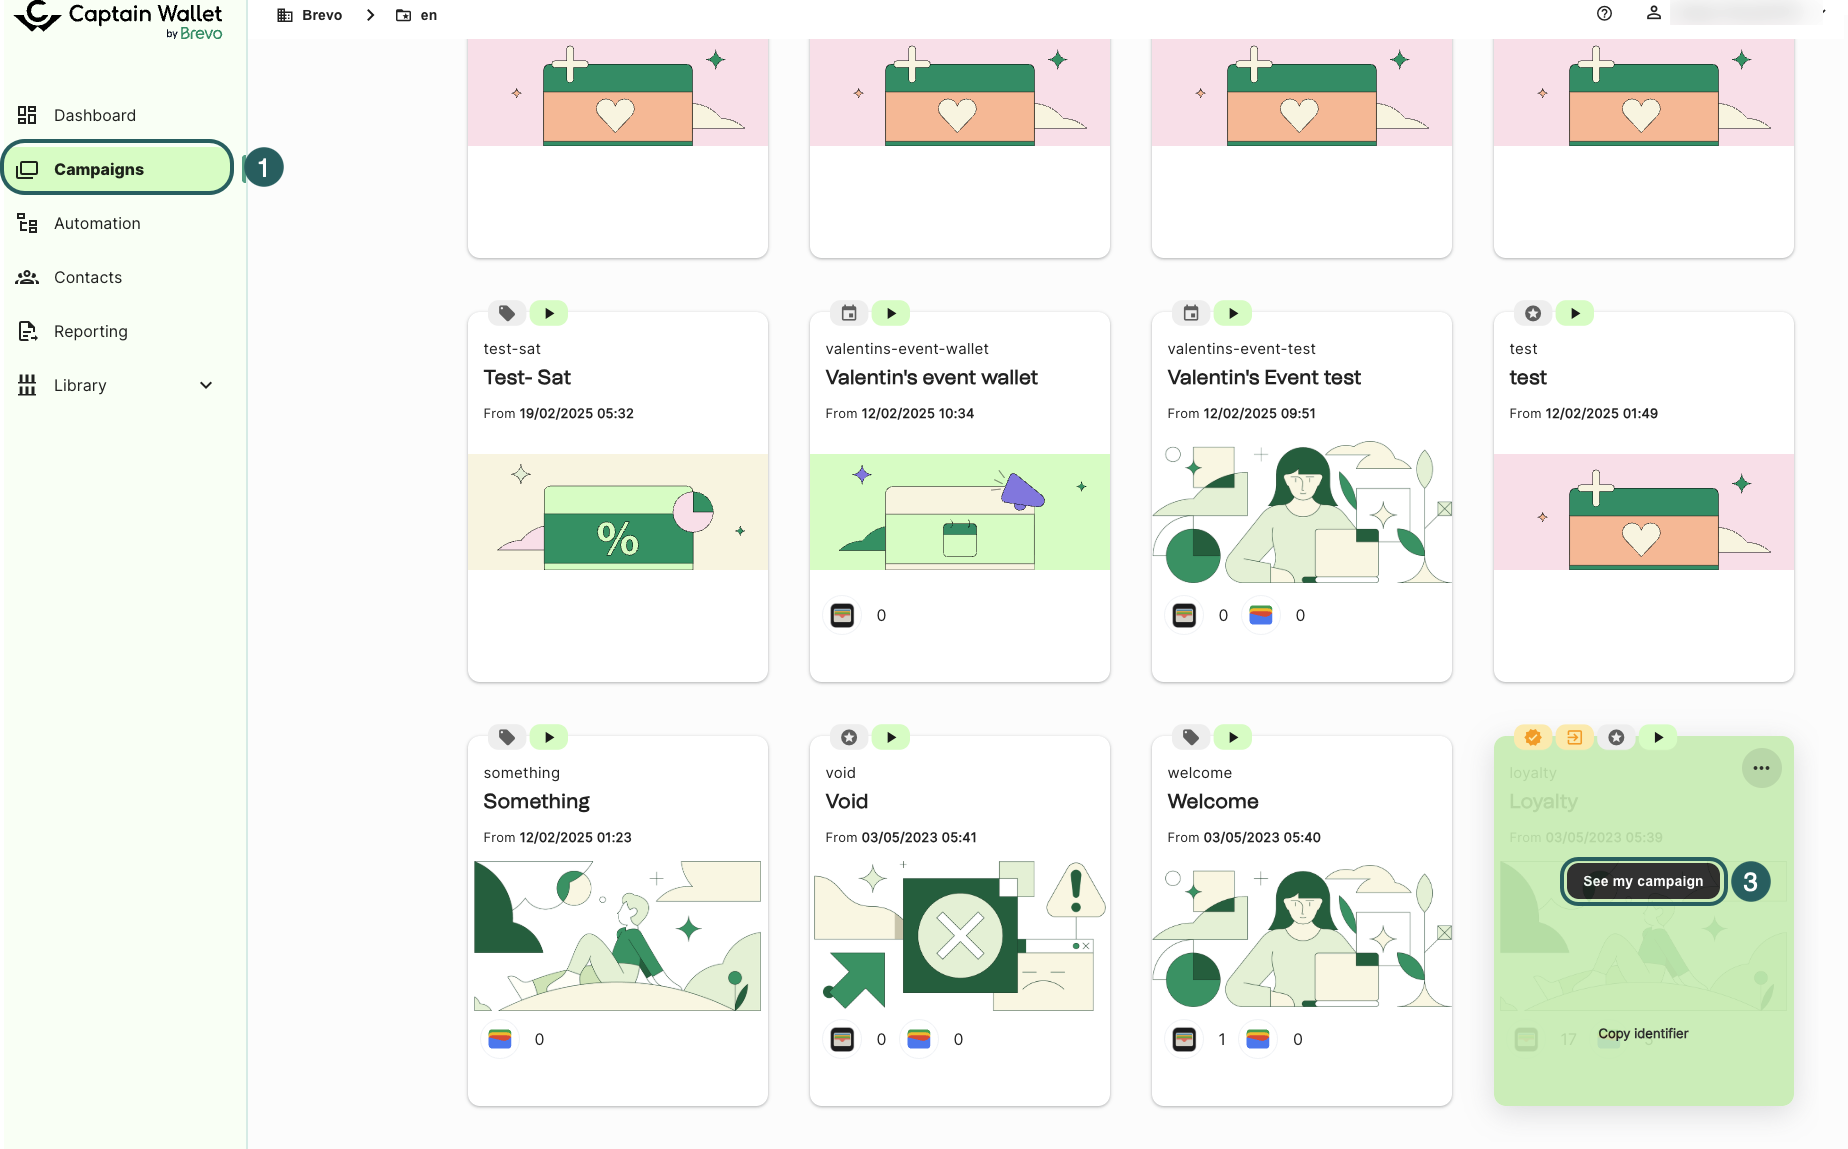Open the Dashboard page
Screen dimensions: 1848x1149
pyautogui.click(x=94, y=115)
